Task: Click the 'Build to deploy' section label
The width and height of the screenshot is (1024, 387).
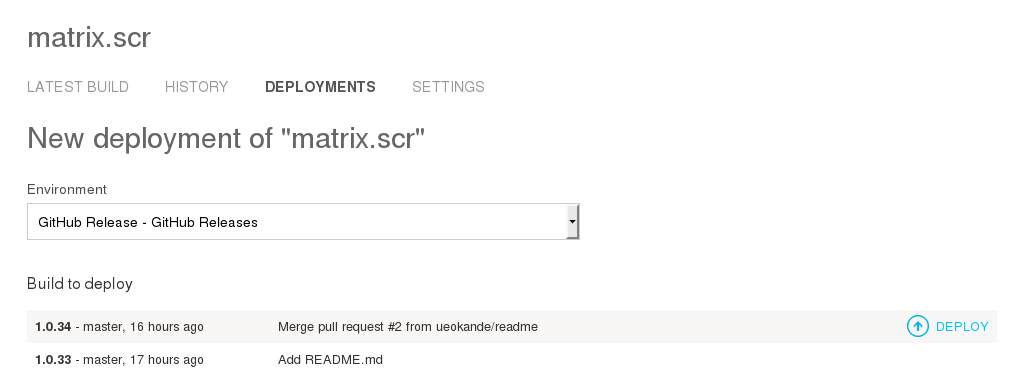Action: (x=80, y=284)
